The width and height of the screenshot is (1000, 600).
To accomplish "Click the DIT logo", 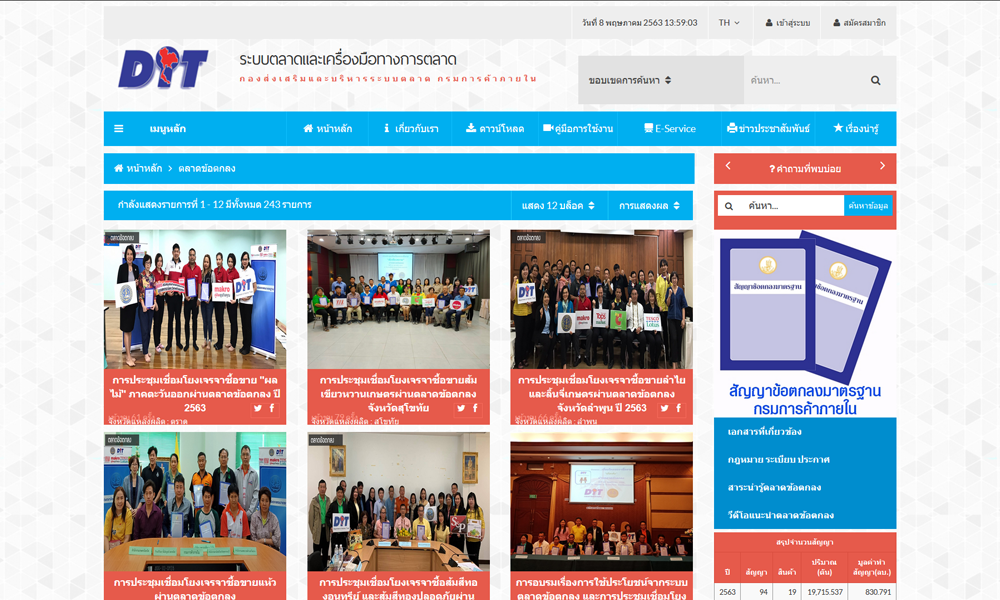I will coord(163,67).
